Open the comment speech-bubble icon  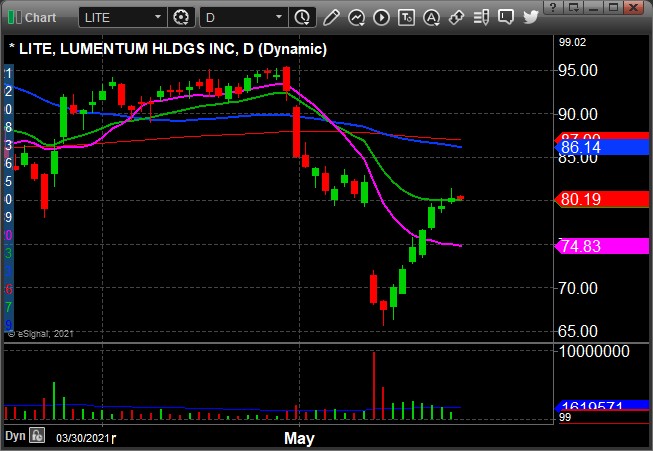tap(506, 17)
